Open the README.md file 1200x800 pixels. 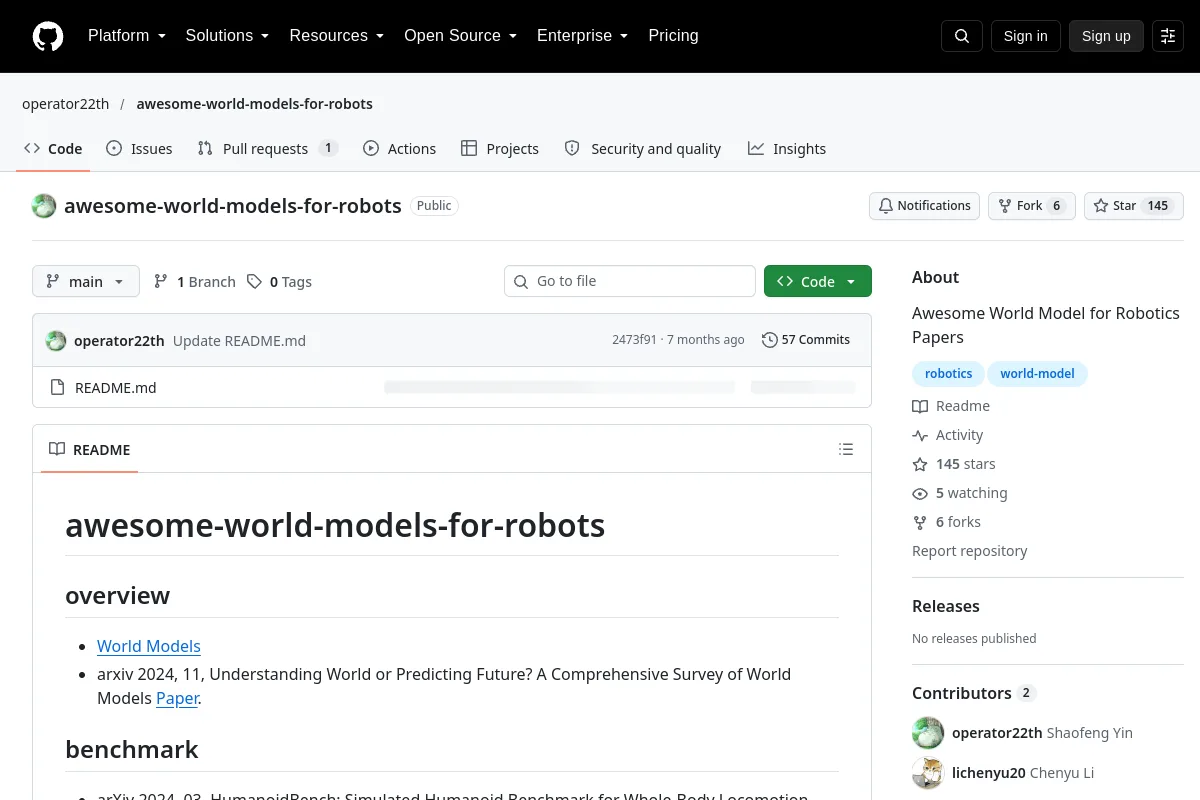116,388
